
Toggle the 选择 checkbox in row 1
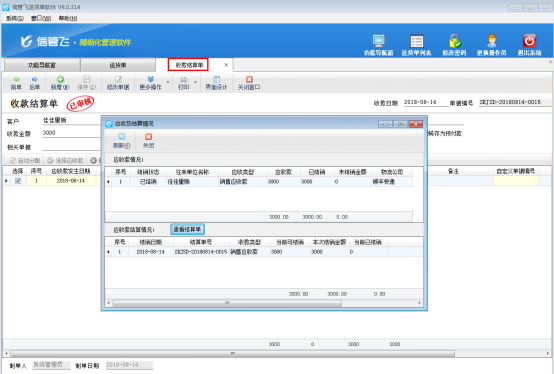pyautogui.click(x=18, y=180)
